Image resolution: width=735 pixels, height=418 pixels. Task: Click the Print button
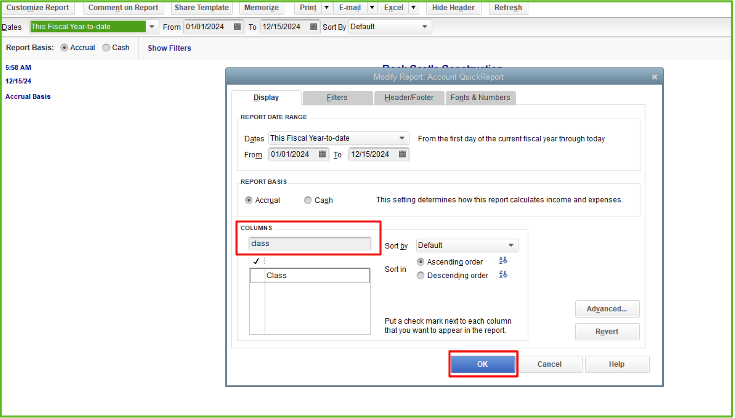click(x=308, y=8)
